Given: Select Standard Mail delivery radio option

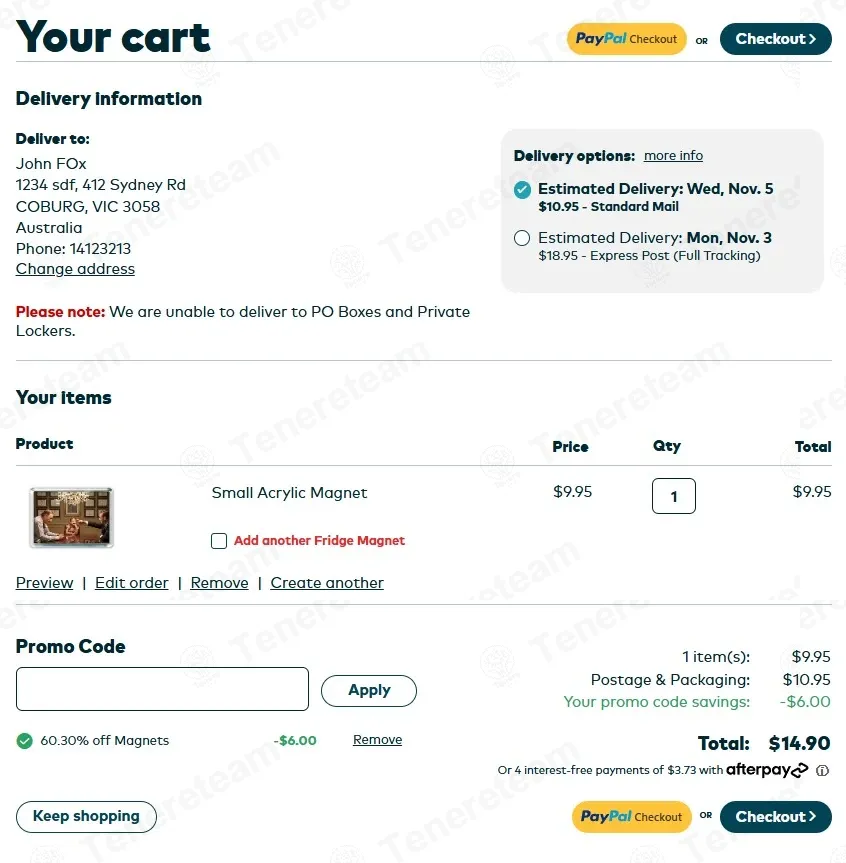Looking at the screenshot, I should tap(522, 189).
